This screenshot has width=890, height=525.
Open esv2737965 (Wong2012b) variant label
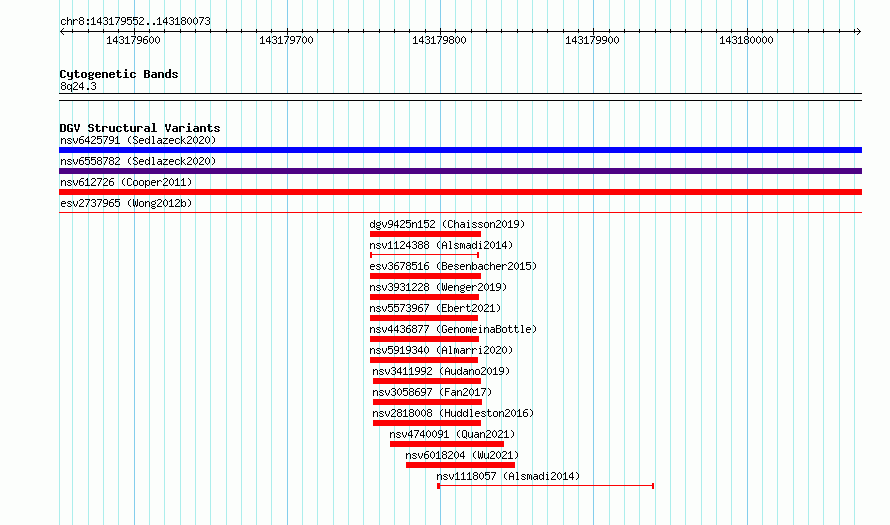click(126, 203)
